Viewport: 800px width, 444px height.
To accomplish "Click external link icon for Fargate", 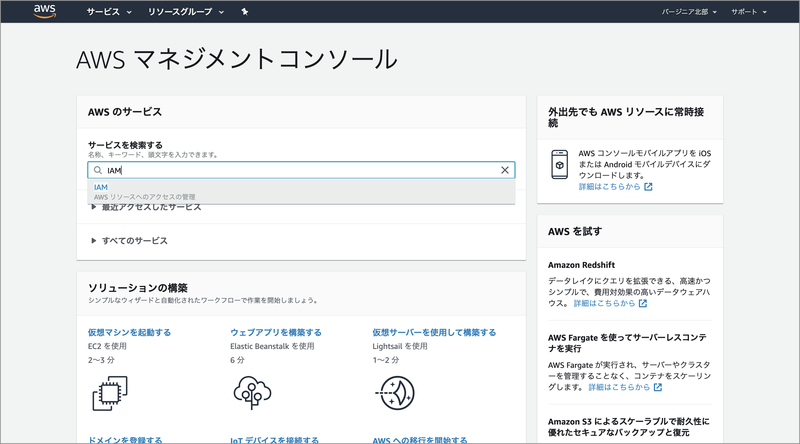I will click(658, 387).
